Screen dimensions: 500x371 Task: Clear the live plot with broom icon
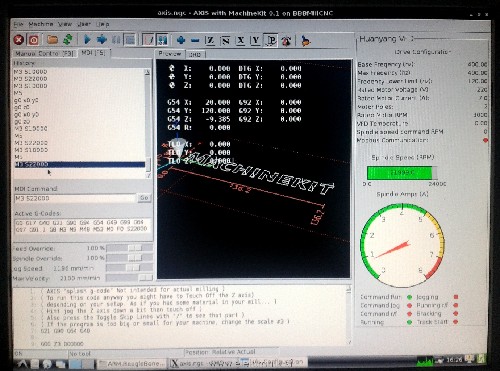pos(305,41)
